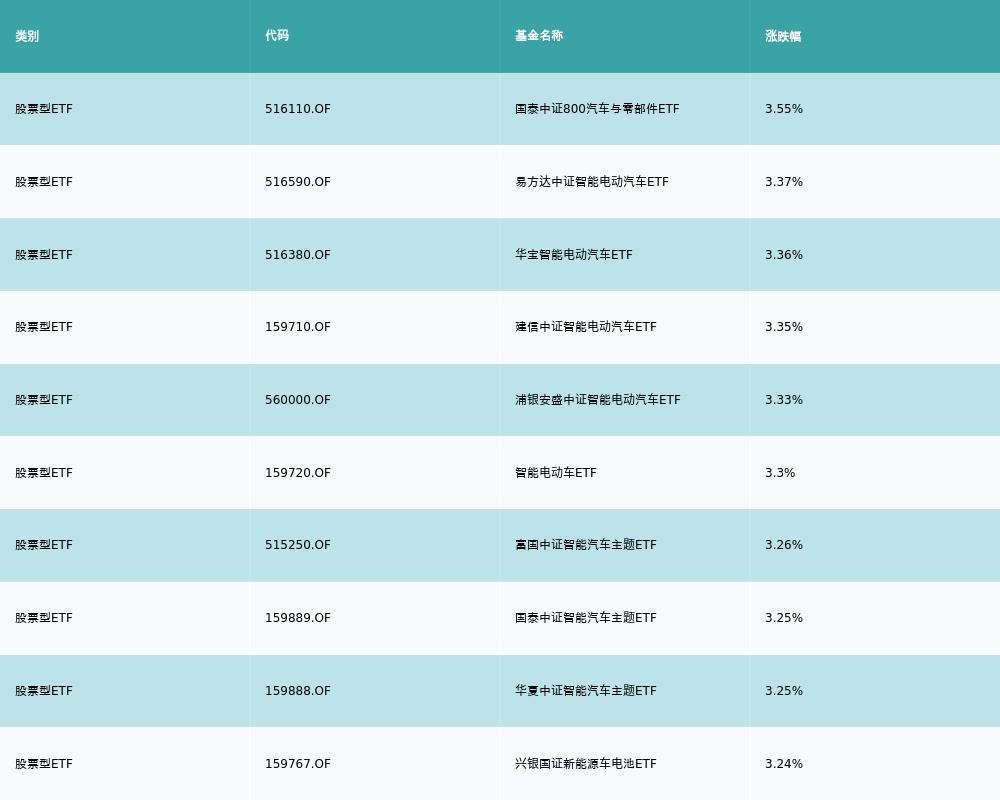Click 股票型ETF in the 159767.OF row

point(44,764)
